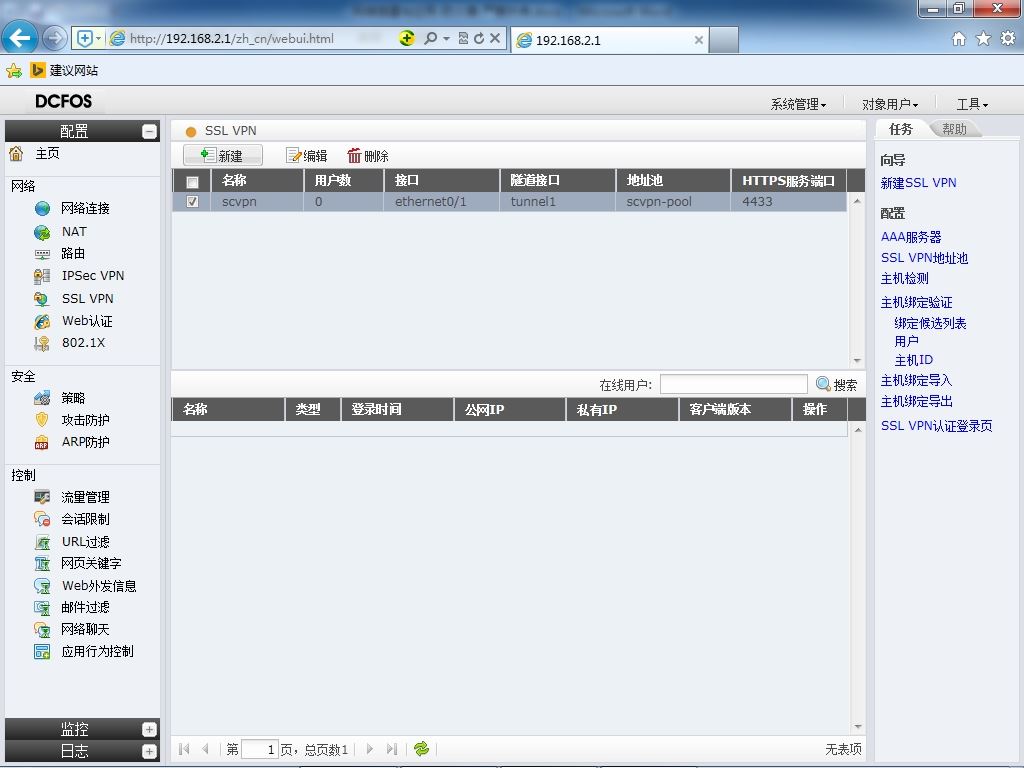
Task: Select the scvpn-pool cell
Action: point(673,202)
